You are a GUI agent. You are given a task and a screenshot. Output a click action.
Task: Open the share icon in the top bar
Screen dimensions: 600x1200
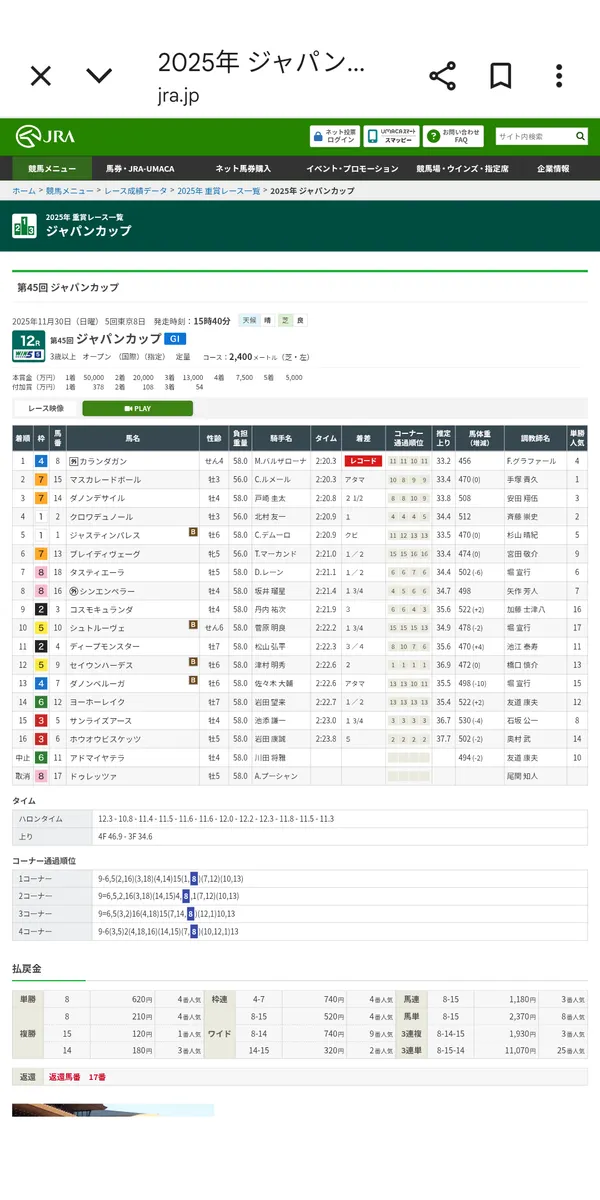442,76
